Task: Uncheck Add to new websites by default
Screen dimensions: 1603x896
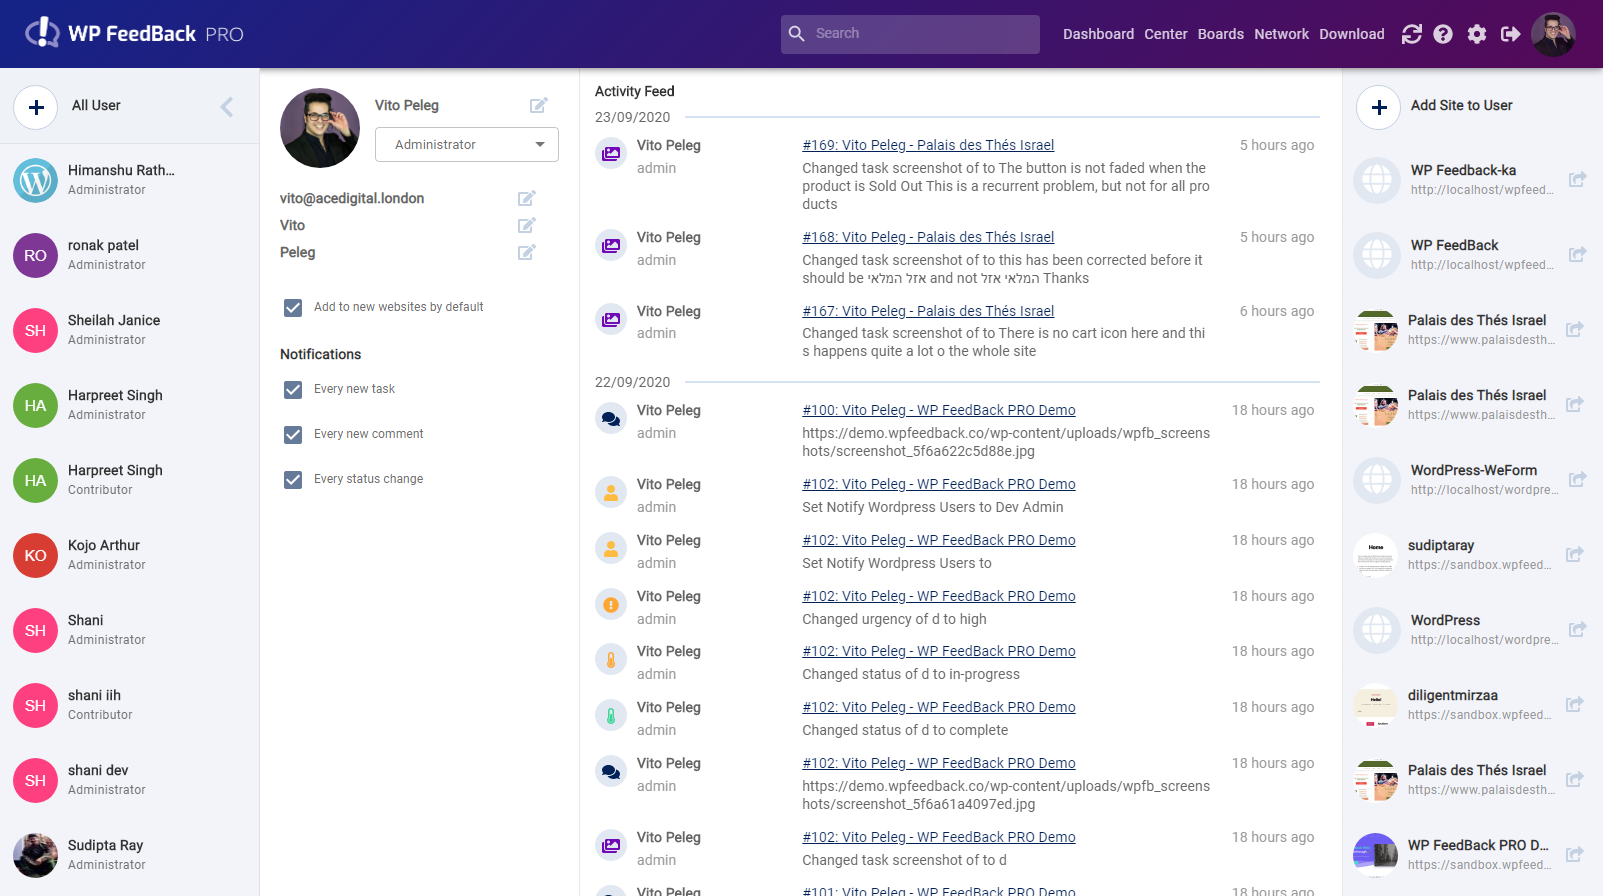Action: coord(293,307)
